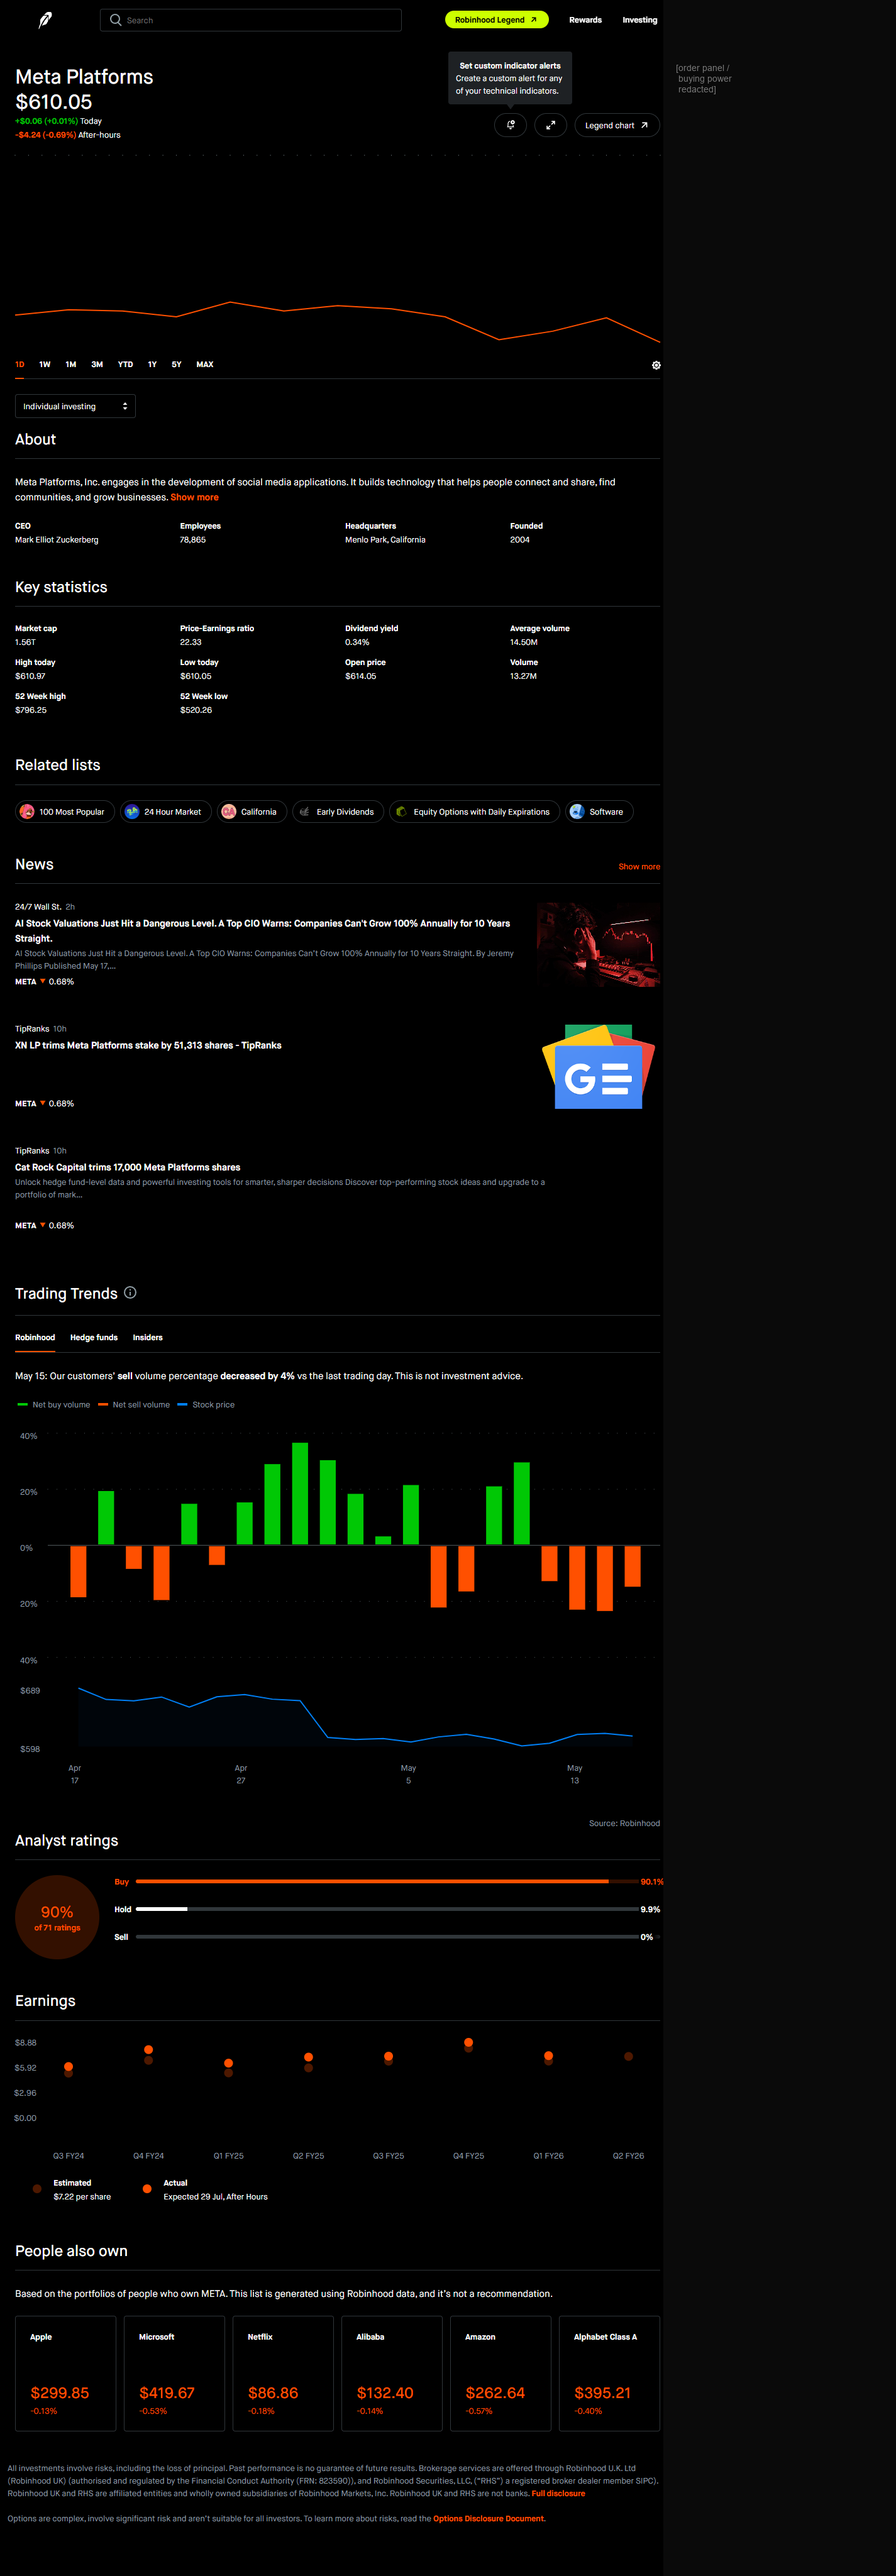
Task: Open the Individual investing account dropdown
Action: (x=75, y=406)
